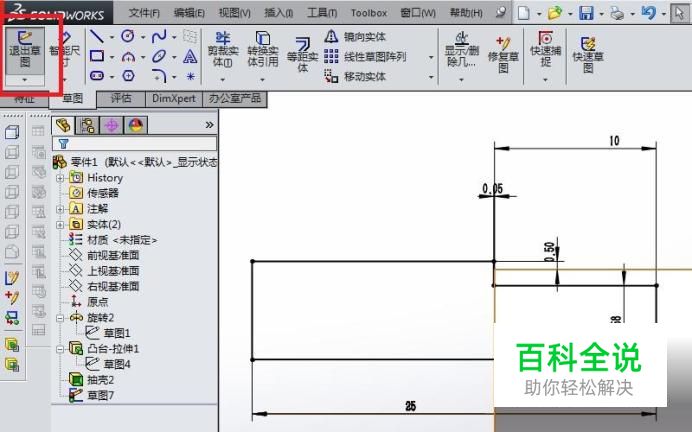The height and width of the screenshot is (432, 692).
Task: Select the Arc sketch tool
Action: tap(128, 56)
